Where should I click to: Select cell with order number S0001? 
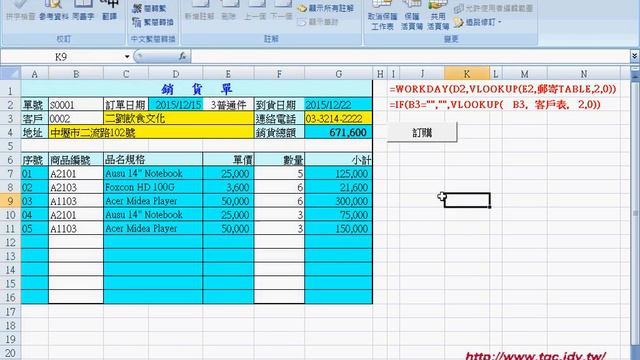pos(76,105)
